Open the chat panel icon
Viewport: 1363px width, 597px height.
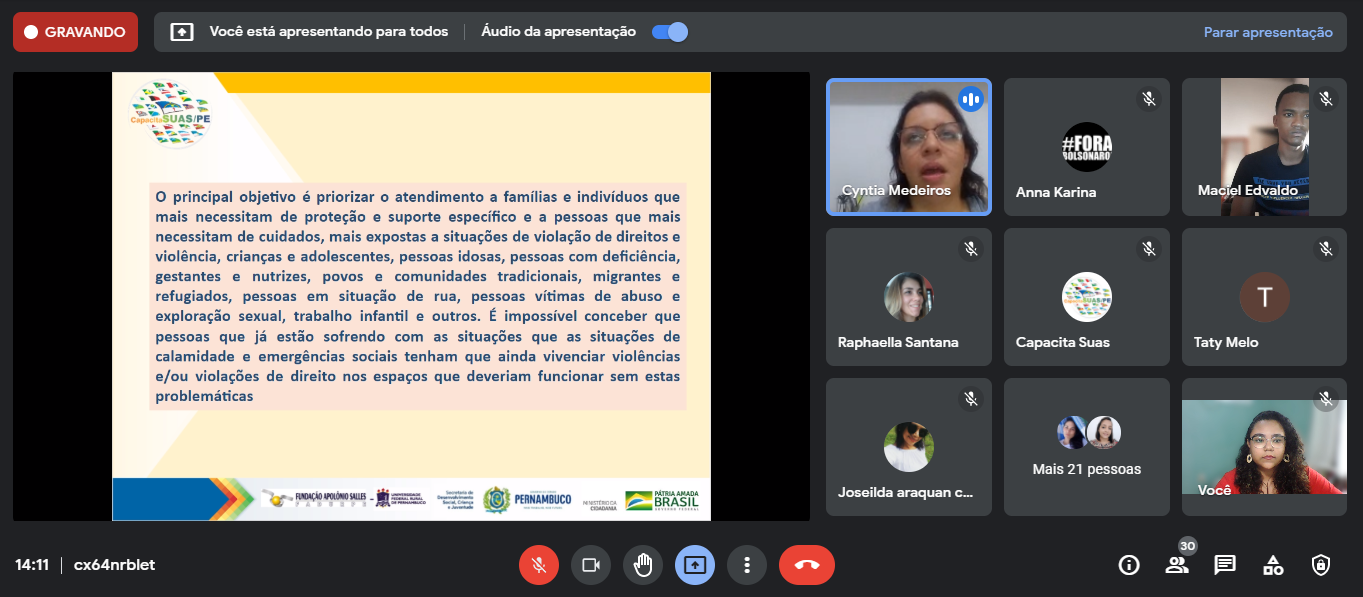coord(1225,565)
